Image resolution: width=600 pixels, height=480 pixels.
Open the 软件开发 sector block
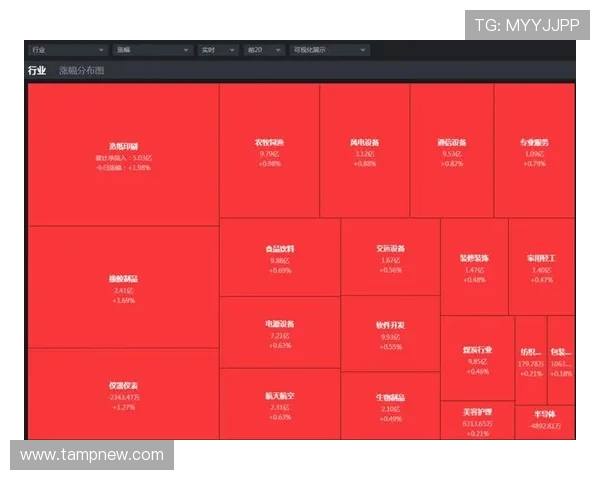(390, 333)
